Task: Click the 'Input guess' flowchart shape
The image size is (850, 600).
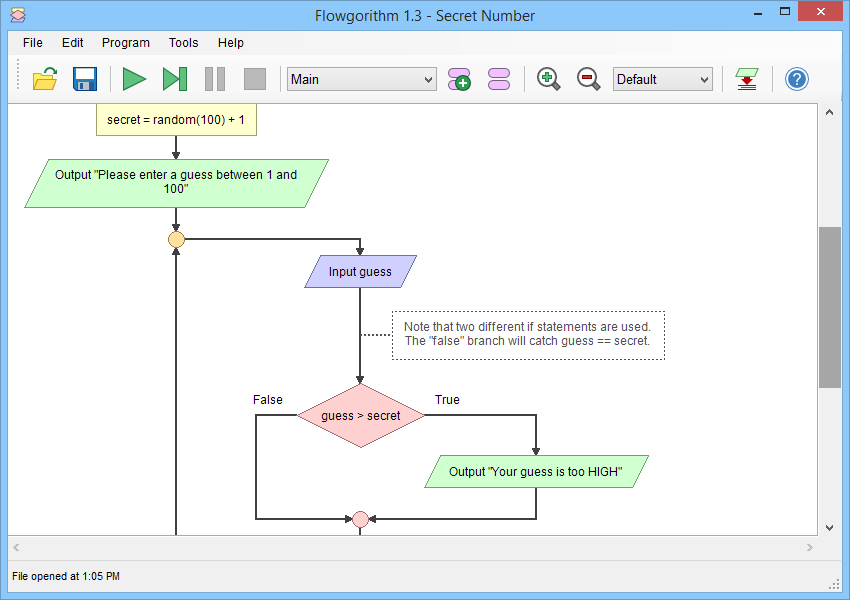Action: [x=360, y=272]
